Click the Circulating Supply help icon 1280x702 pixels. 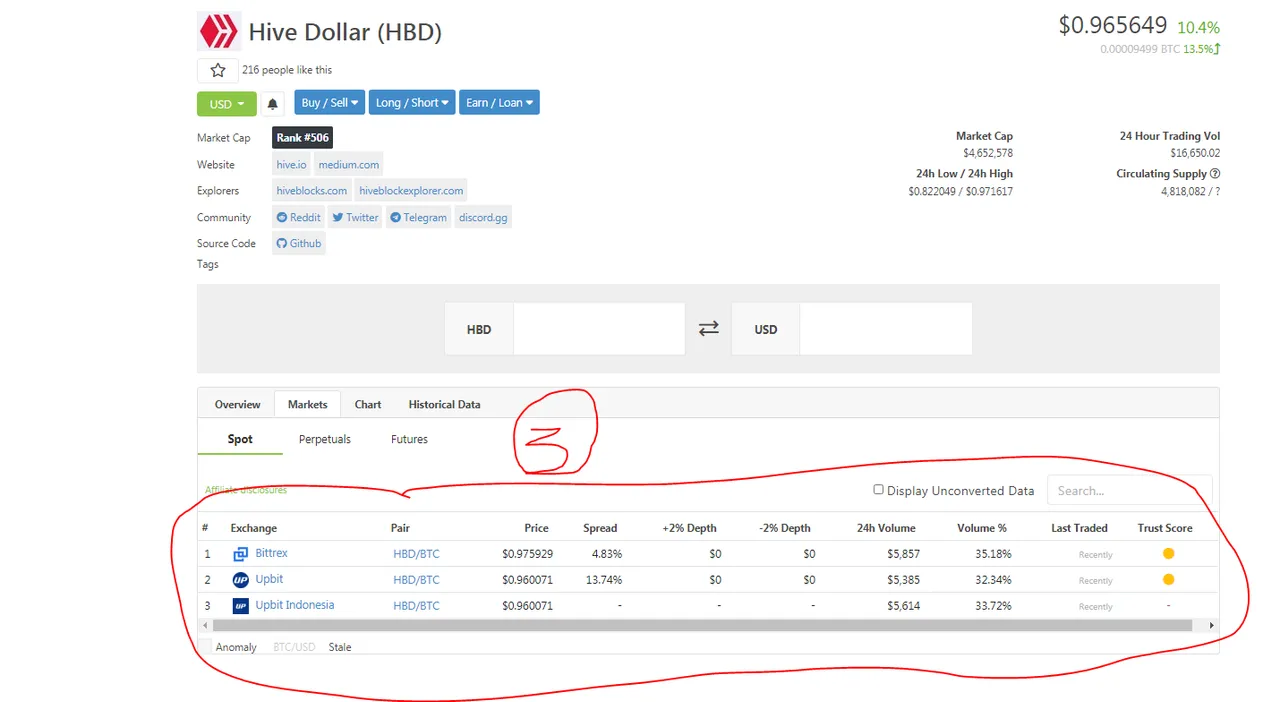[x=1215, y=174]
